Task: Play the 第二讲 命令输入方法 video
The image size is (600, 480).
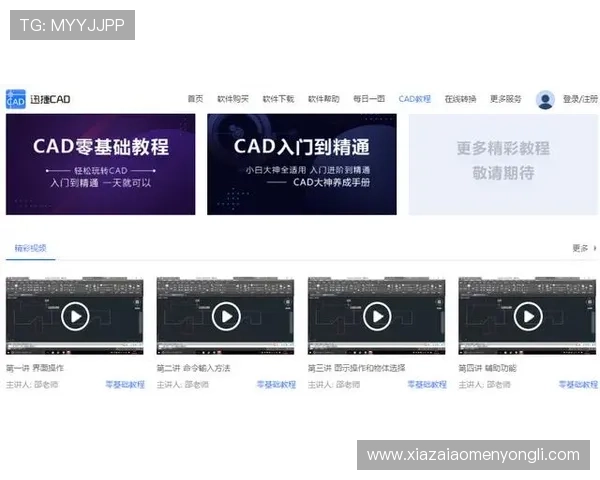Action: [226, 316]
